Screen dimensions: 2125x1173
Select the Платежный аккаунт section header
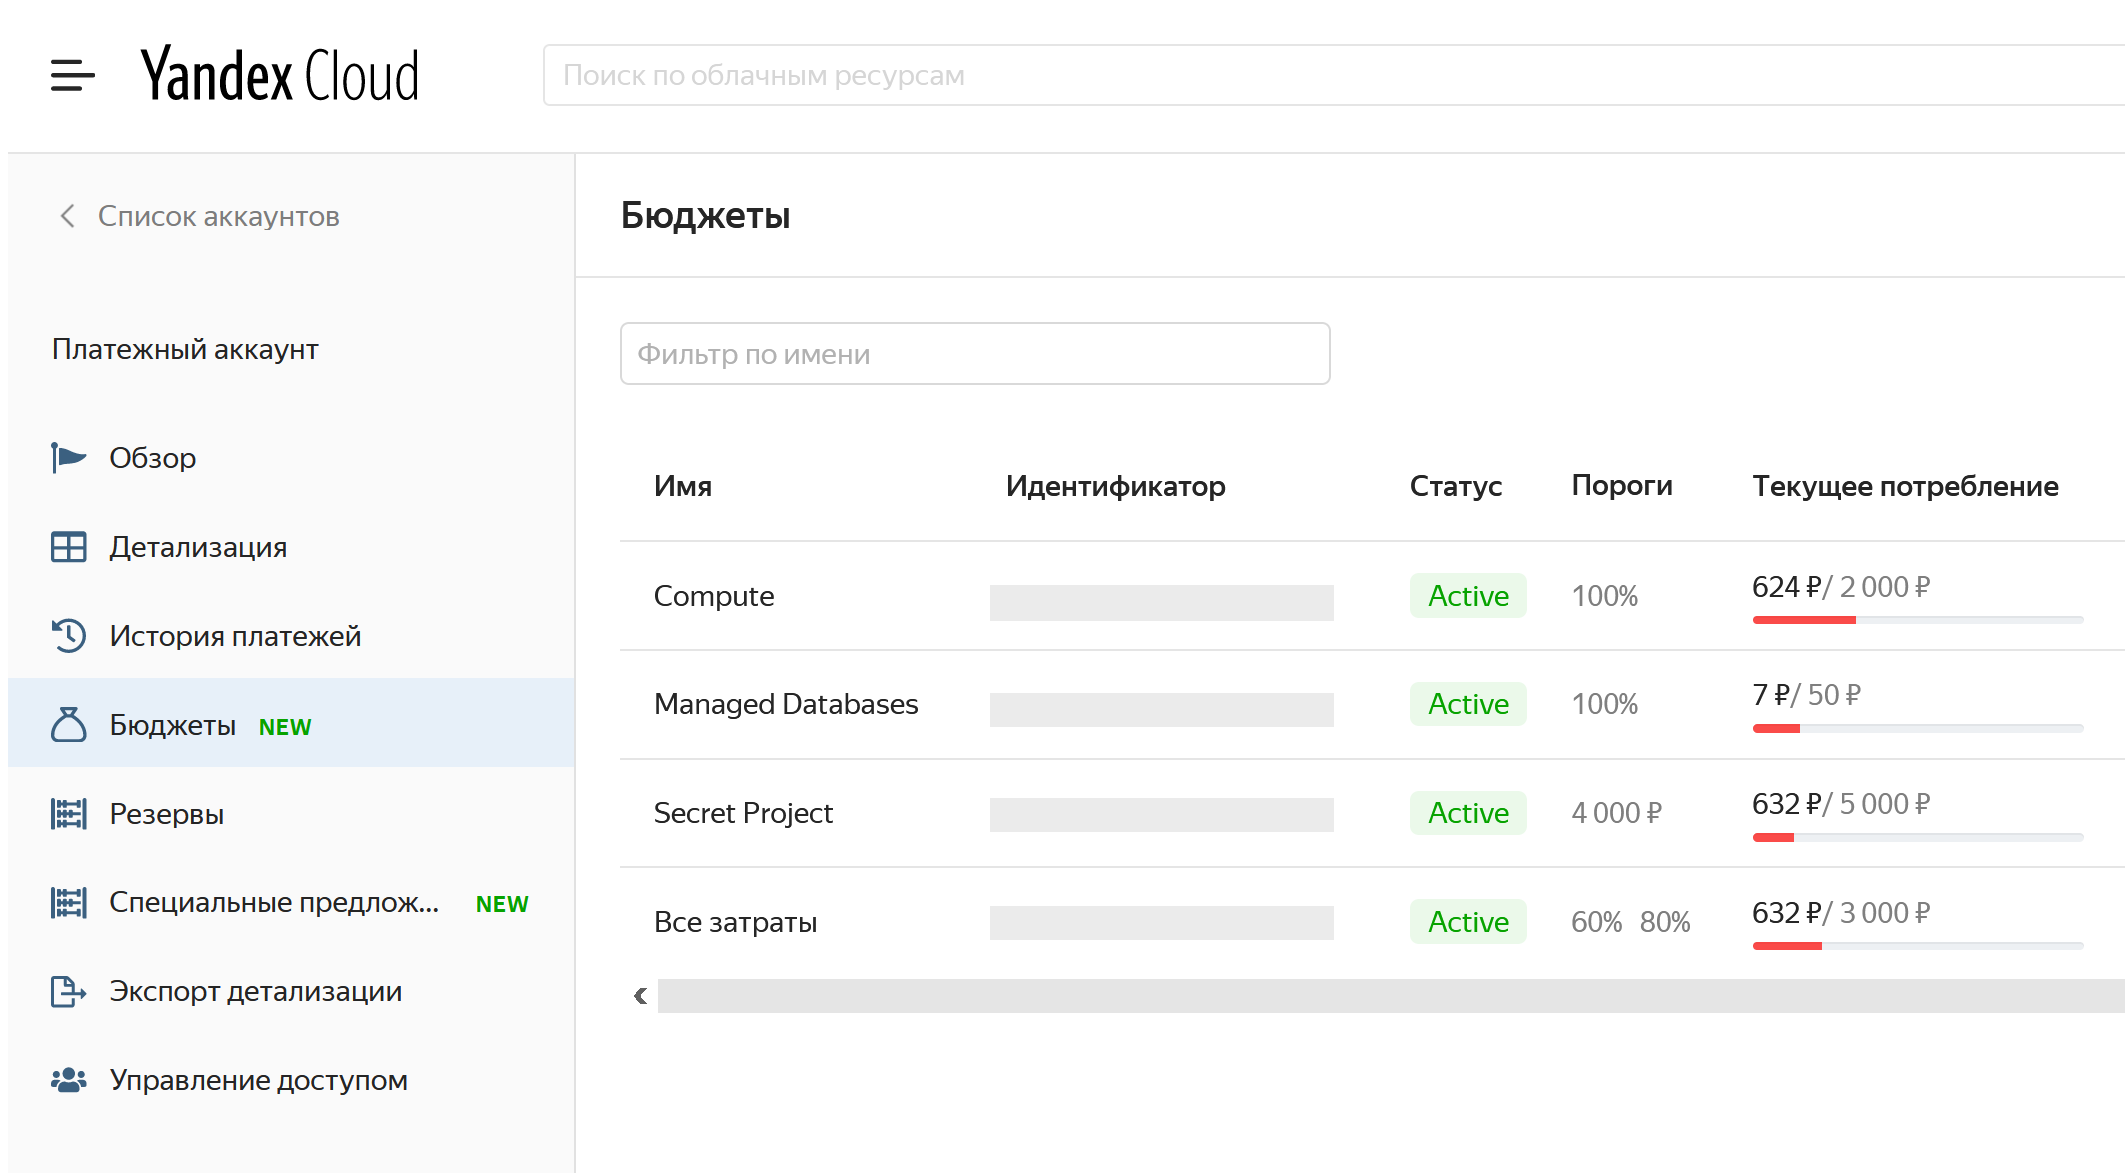point(188,347)
